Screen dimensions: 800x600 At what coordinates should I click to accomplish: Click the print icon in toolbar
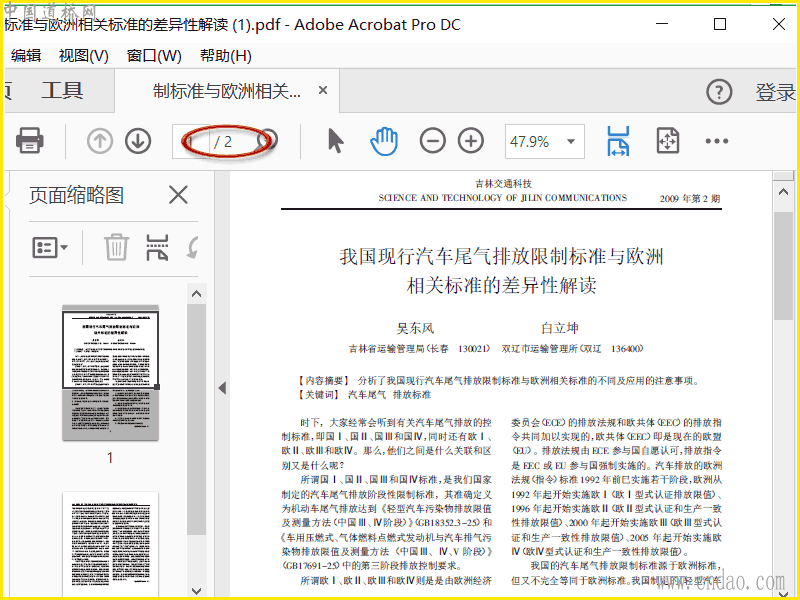[x=30, y=141]
